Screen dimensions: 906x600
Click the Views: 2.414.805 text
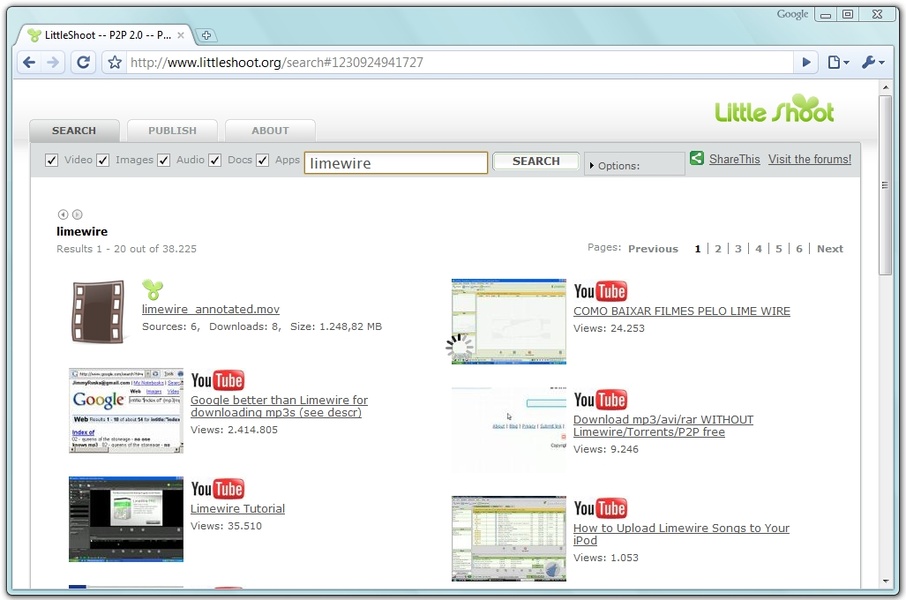click(234, 430)
